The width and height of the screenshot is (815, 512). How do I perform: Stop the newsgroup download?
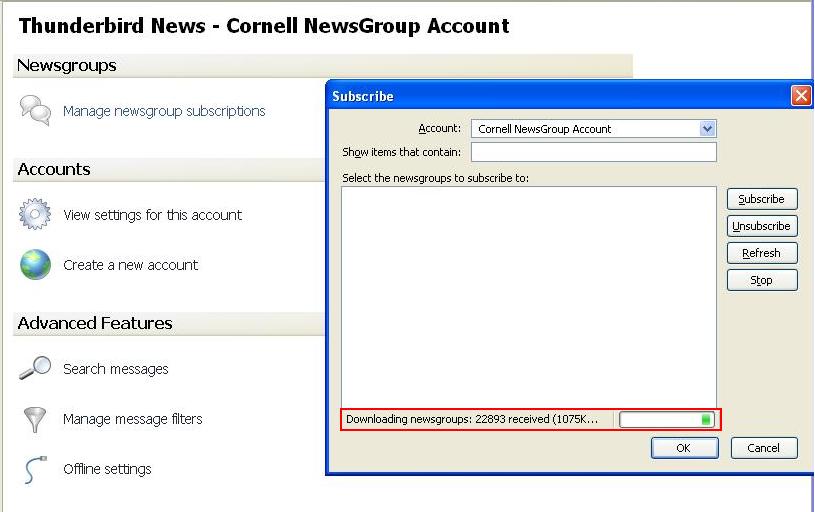point(761,280)
